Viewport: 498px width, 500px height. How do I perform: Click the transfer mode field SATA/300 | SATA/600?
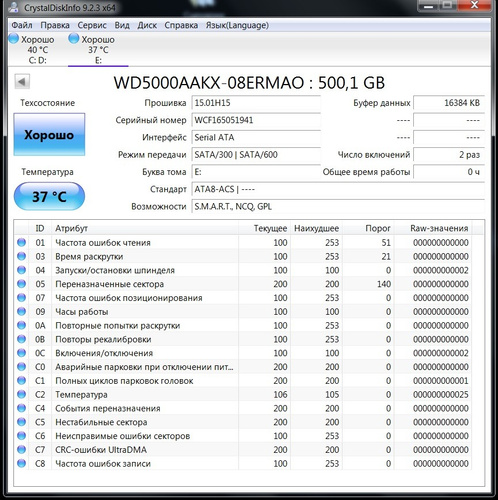[256, 155]
